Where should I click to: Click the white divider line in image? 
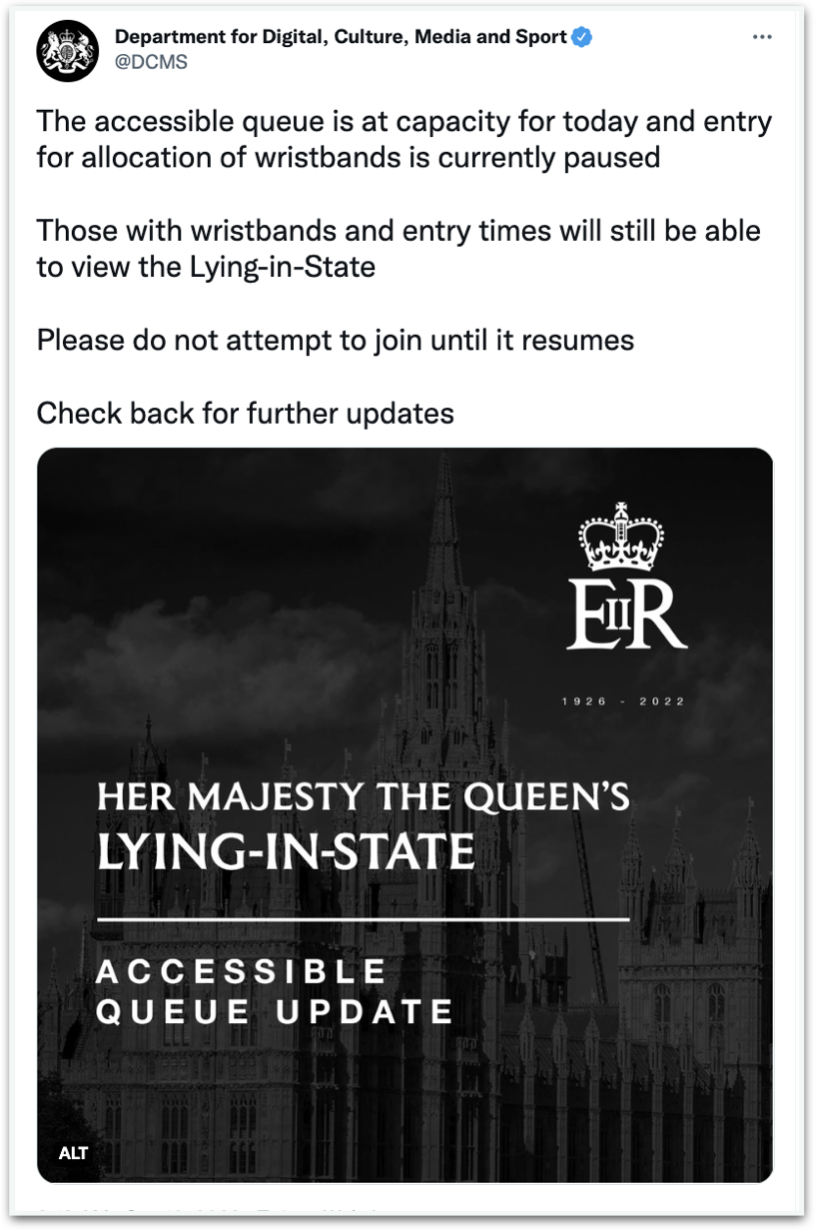click(362, 918)
